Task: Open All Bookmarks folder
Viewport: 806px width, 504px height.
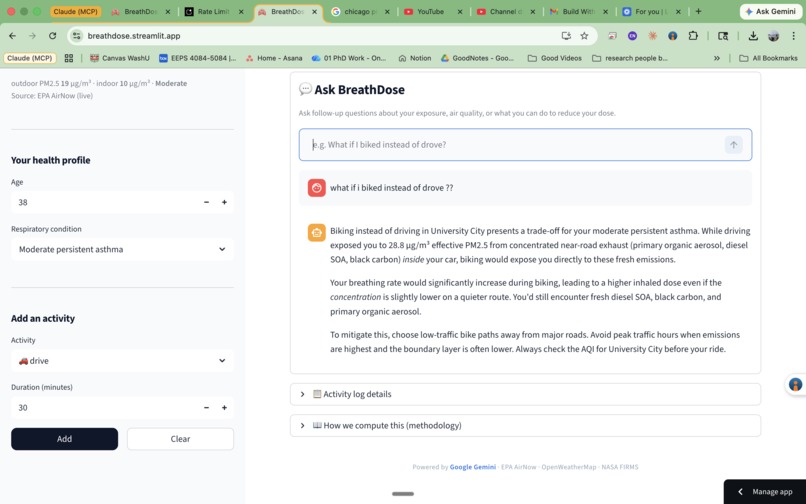Action: point(768,58)
